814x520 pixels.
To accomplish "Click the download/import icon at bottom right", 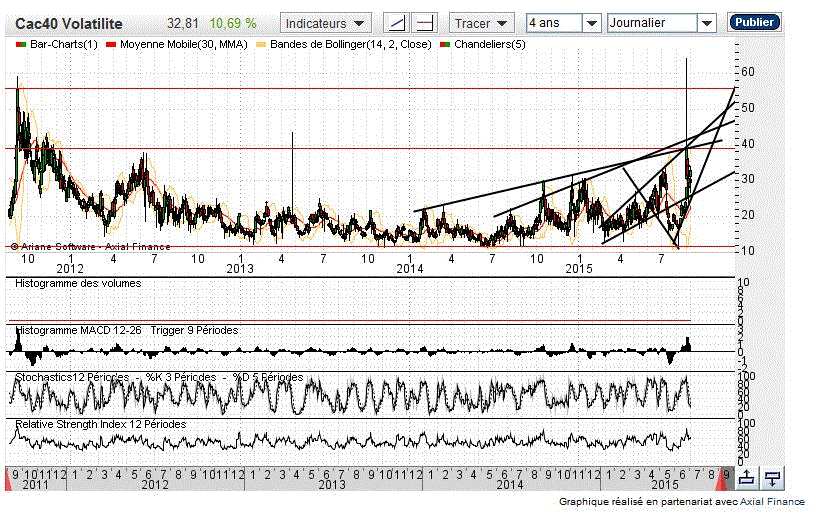I will [x=772, y=478].
